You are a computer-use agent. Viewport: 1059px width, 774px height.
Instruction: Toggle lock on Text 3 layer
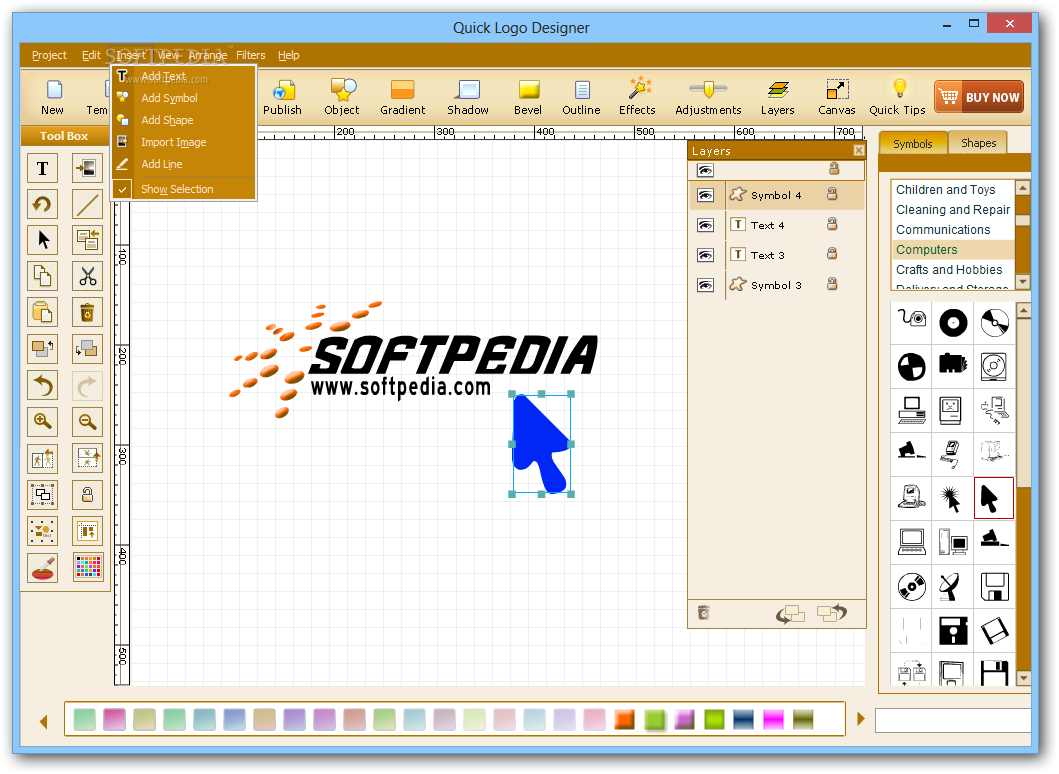(832, 253)
